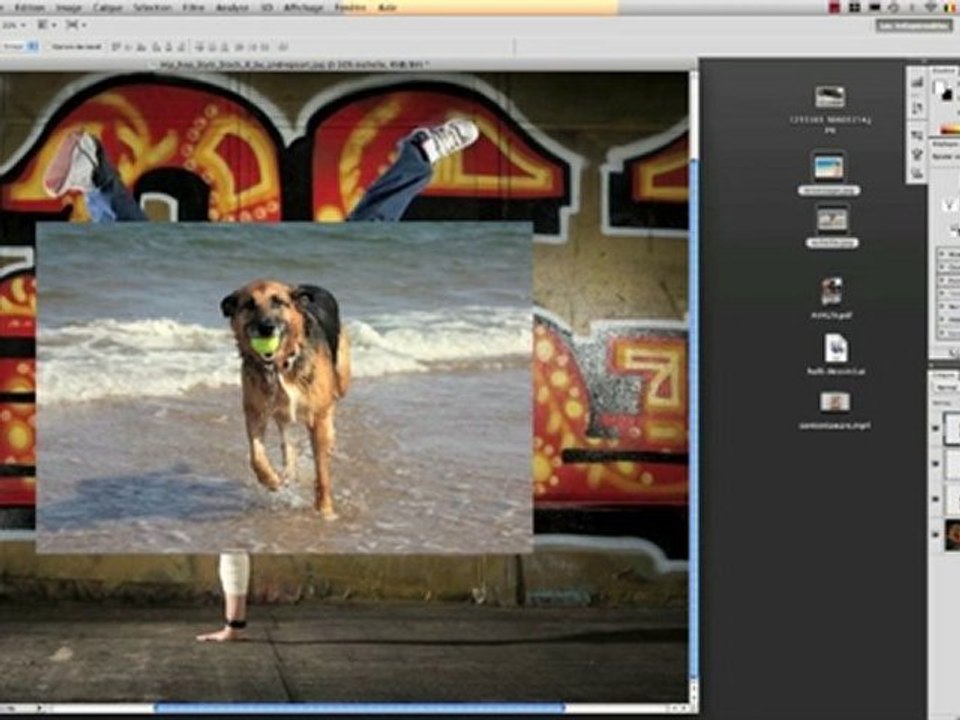Distribute horizontal centers in options bar
The width and height of the screenshot is (960, 720).
pos(252,47)
